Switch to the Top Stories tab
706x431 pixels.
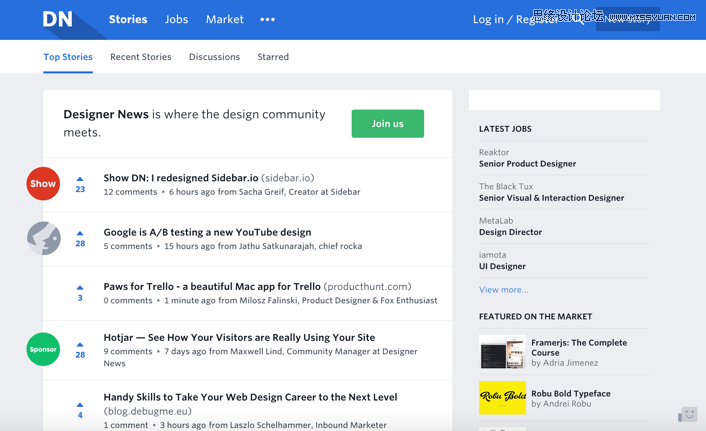coord(68,57)
